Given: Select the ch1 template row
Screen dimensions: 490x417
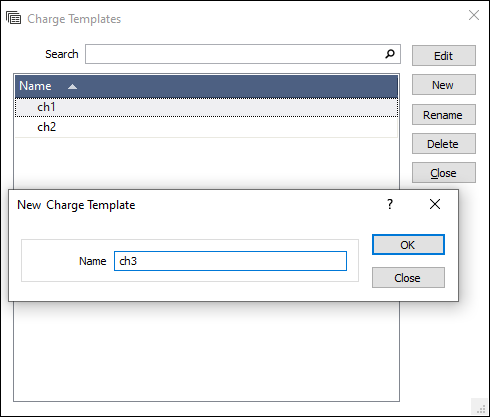Looking at the screenshot, I should point(206,107).
